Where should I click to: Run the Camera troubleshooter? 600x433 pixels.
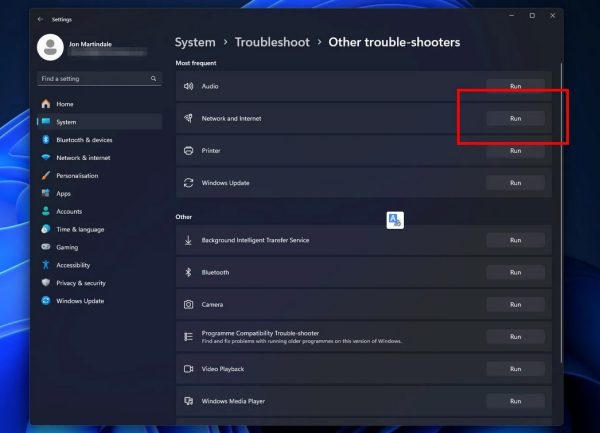click(515, 304)
